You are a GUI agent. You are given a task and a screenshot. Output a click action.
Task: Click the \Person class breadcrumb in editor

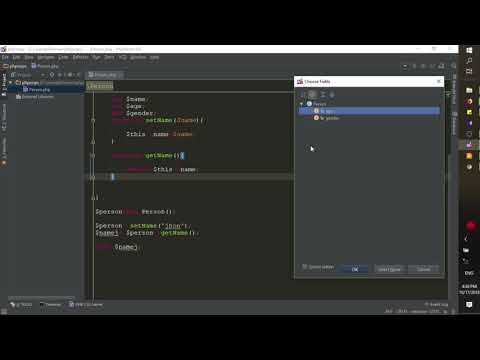click(100, 86)
